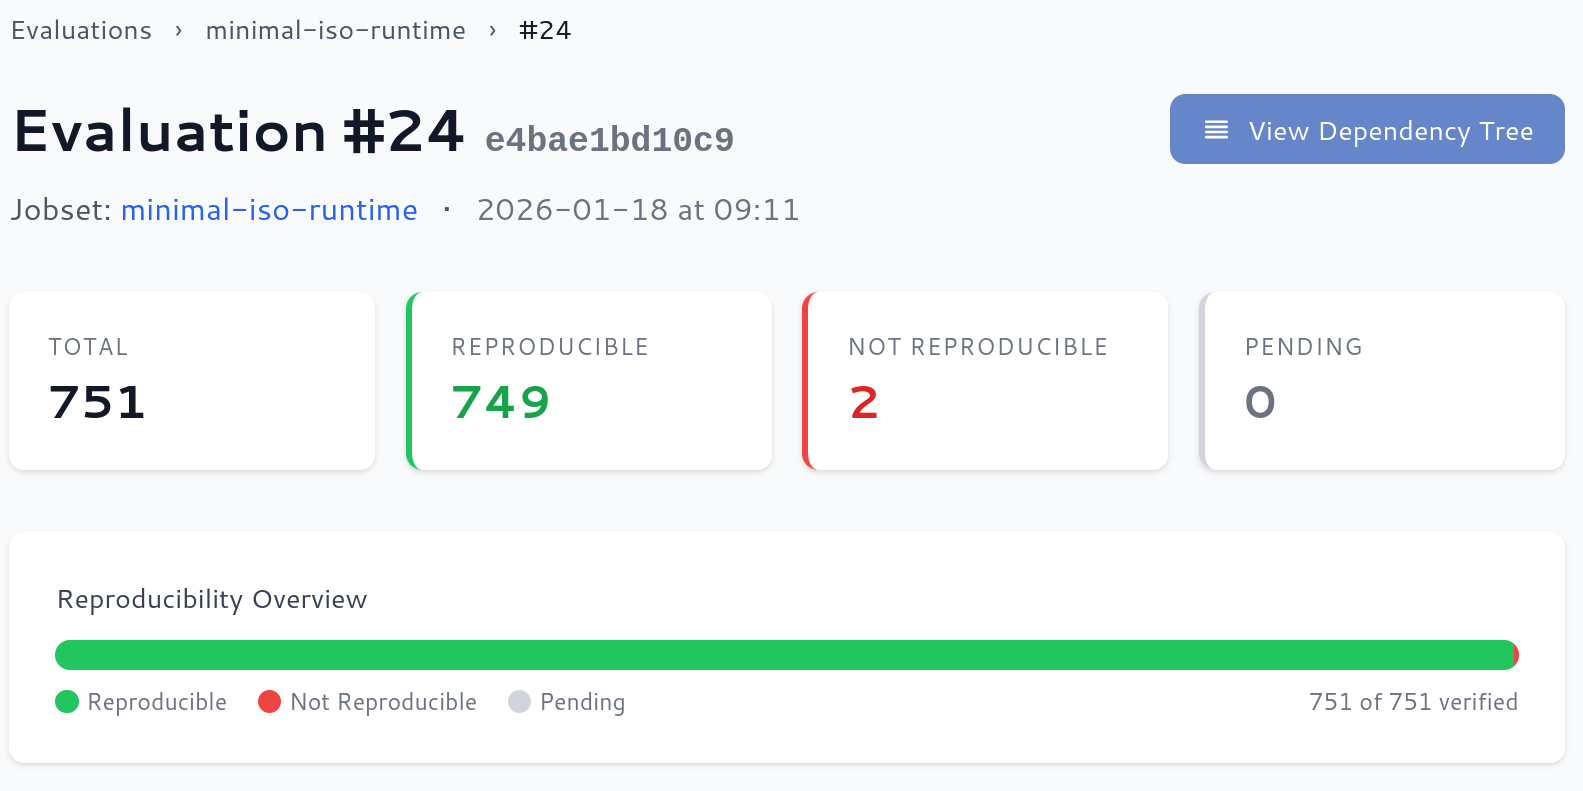Open the Reproducible 749 stat card
The image size is (1583, 791).
589,381
